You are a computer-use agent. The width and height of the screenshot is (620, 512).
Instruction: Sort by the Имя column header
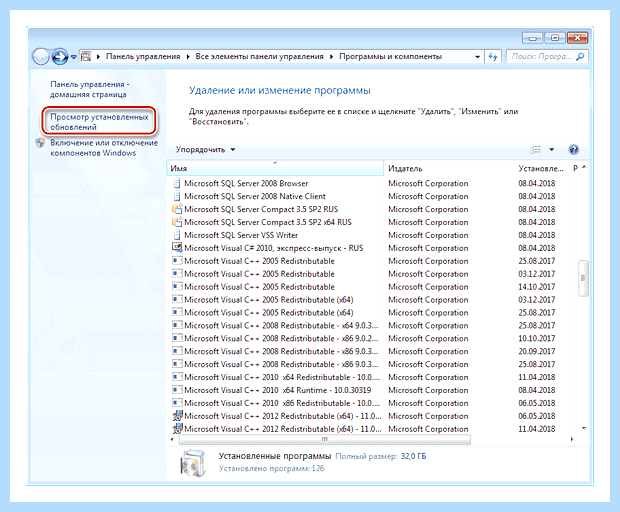[x=275, y=168]
